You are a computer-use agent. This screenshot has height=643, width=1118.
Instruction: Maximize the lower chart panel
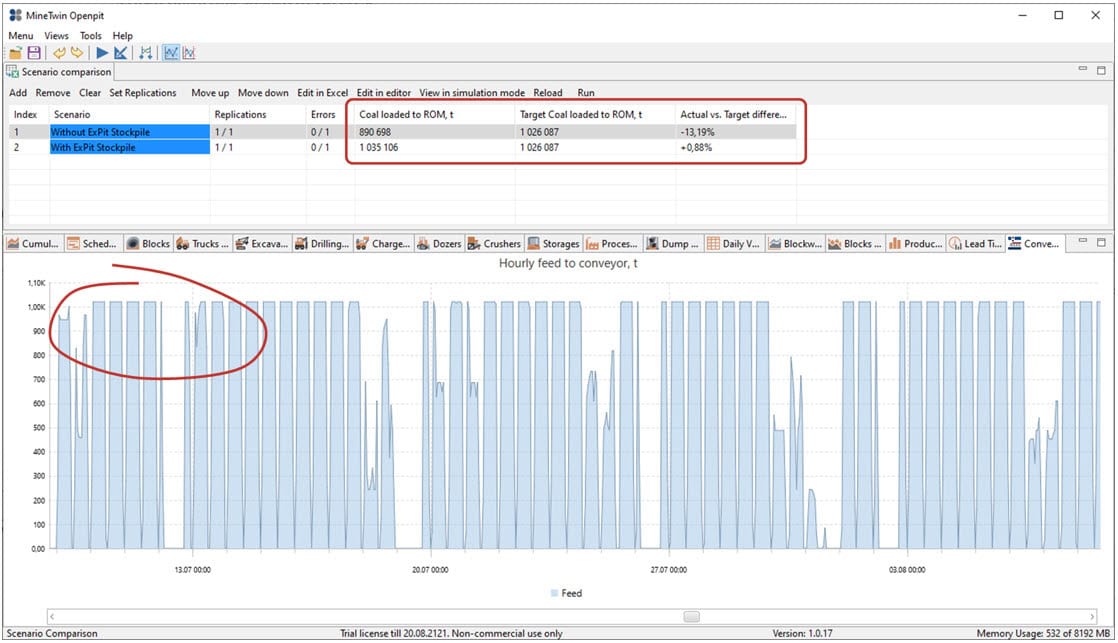(x=1103, y=242)
